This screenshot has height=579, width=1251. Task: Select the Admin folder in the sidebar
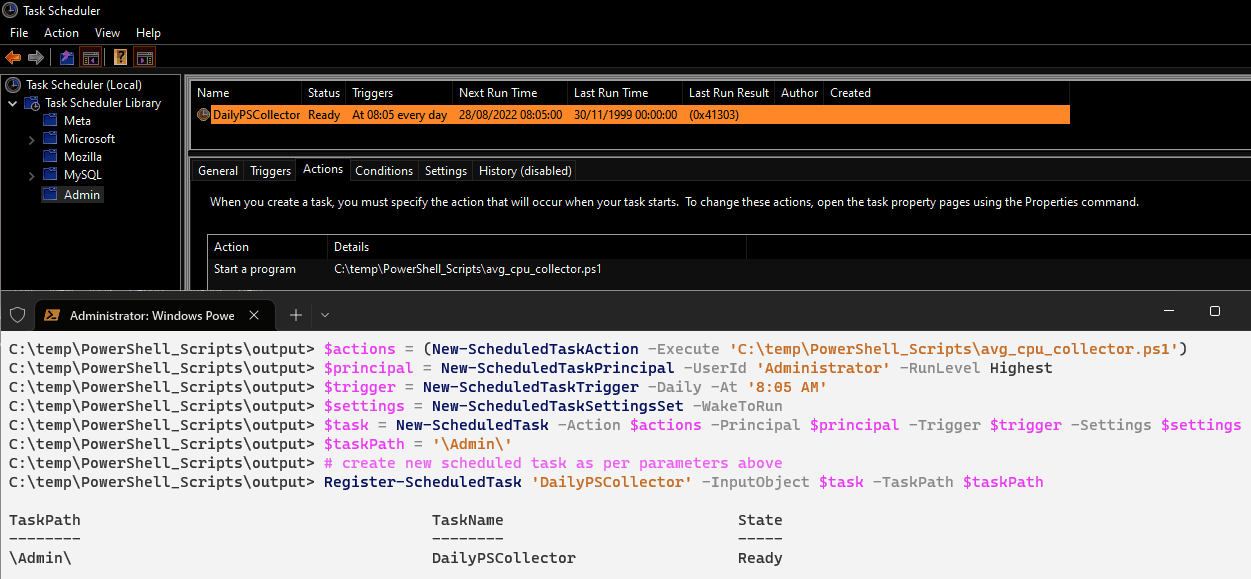72,194
